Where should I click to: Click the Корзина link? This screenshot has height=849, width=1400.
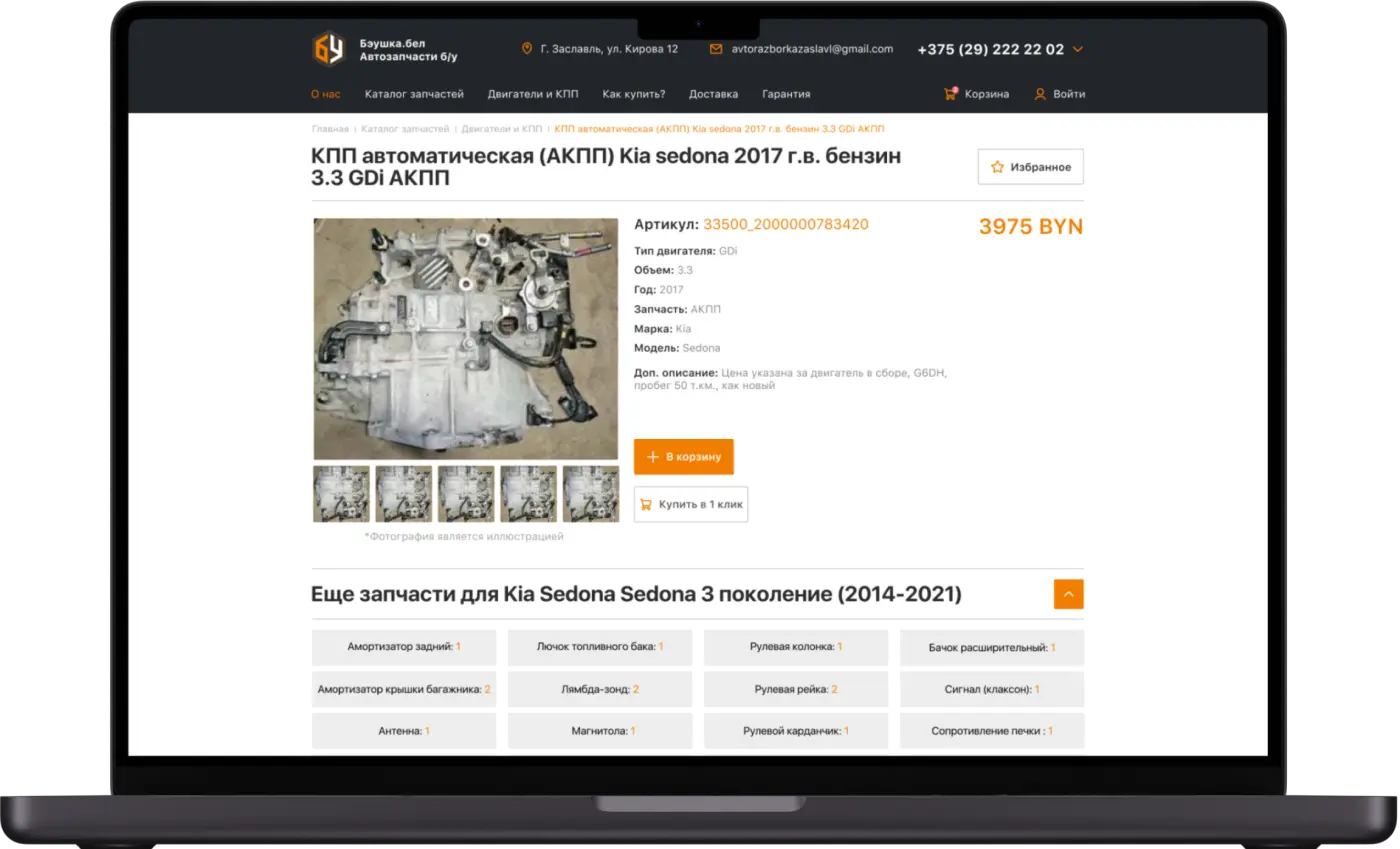click(987, 94)
